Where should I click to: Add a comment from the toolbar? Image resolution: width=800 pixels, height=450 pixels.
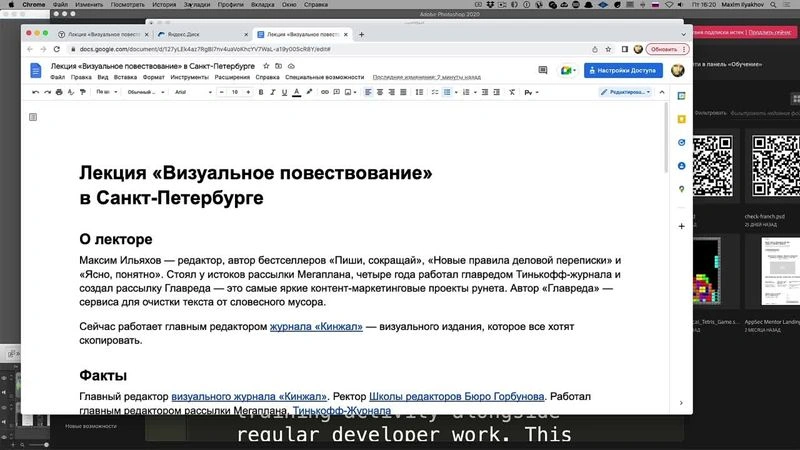(337, 92)
